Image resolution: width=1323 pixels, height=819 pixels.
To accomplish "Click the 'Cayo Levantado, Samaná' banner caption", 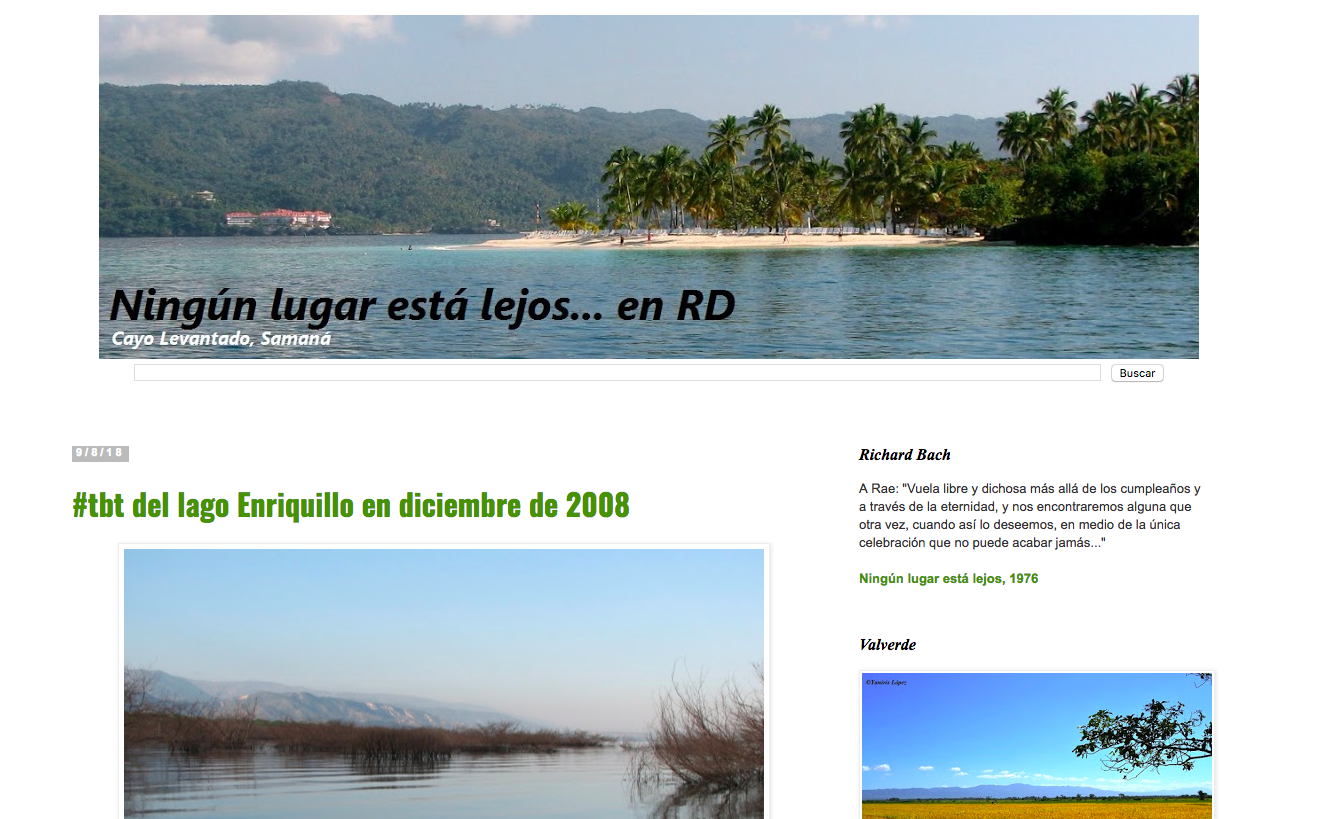I will (x=221, y=339).
